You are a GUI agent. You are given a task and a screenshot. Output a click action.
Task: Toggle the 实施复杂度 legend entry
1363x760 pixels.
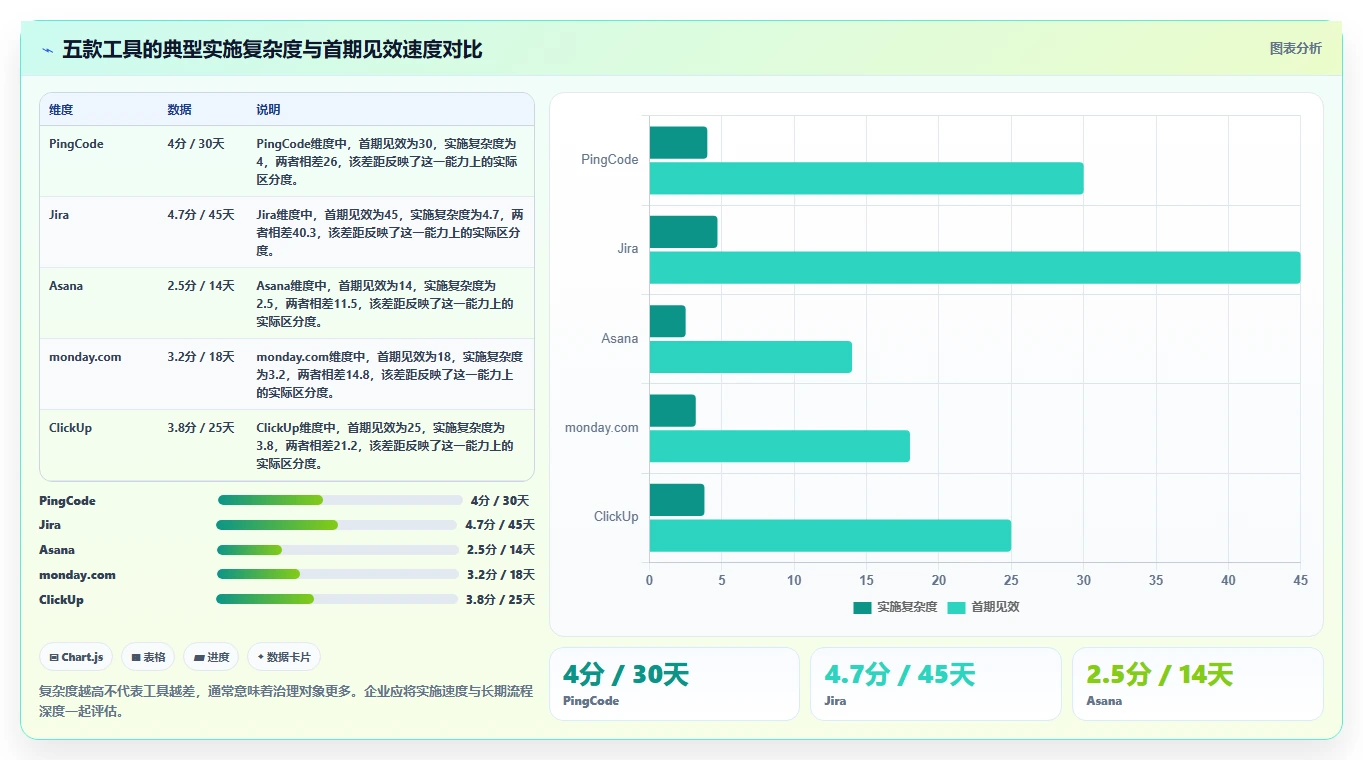[x=895, y=607]
